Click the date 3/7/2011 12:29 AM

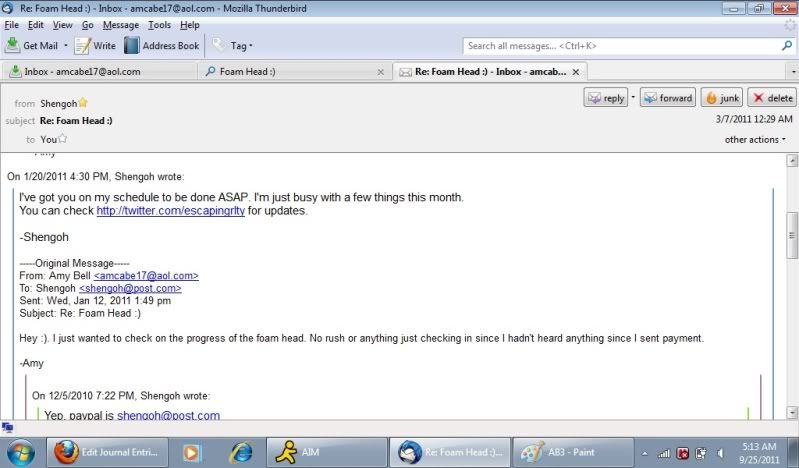pos(754,119)
